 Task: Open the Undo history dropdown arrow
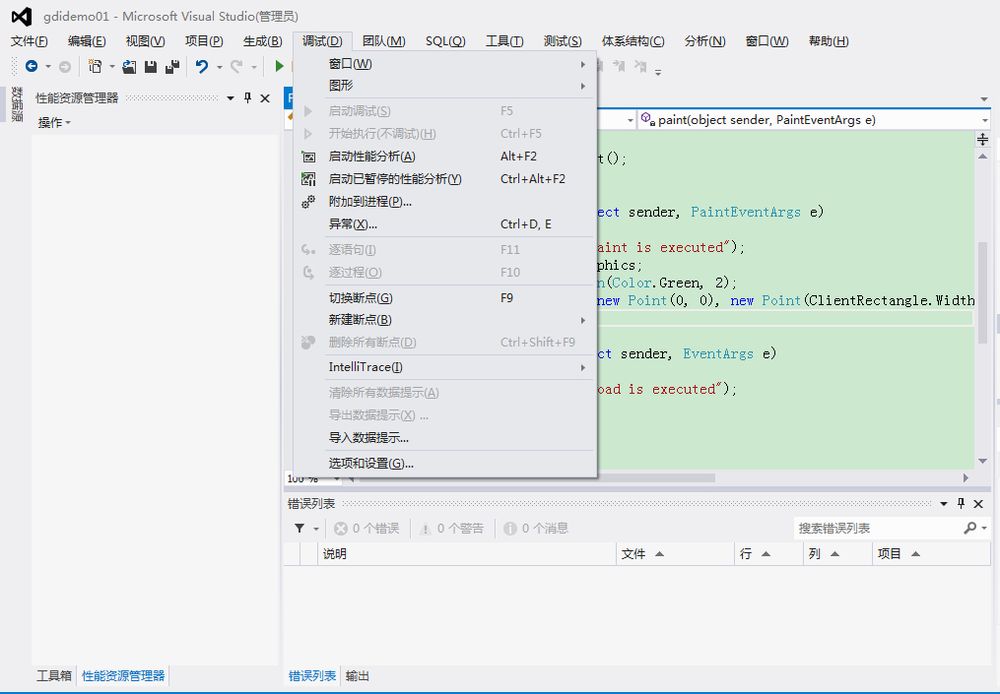[x=219, y=66]
